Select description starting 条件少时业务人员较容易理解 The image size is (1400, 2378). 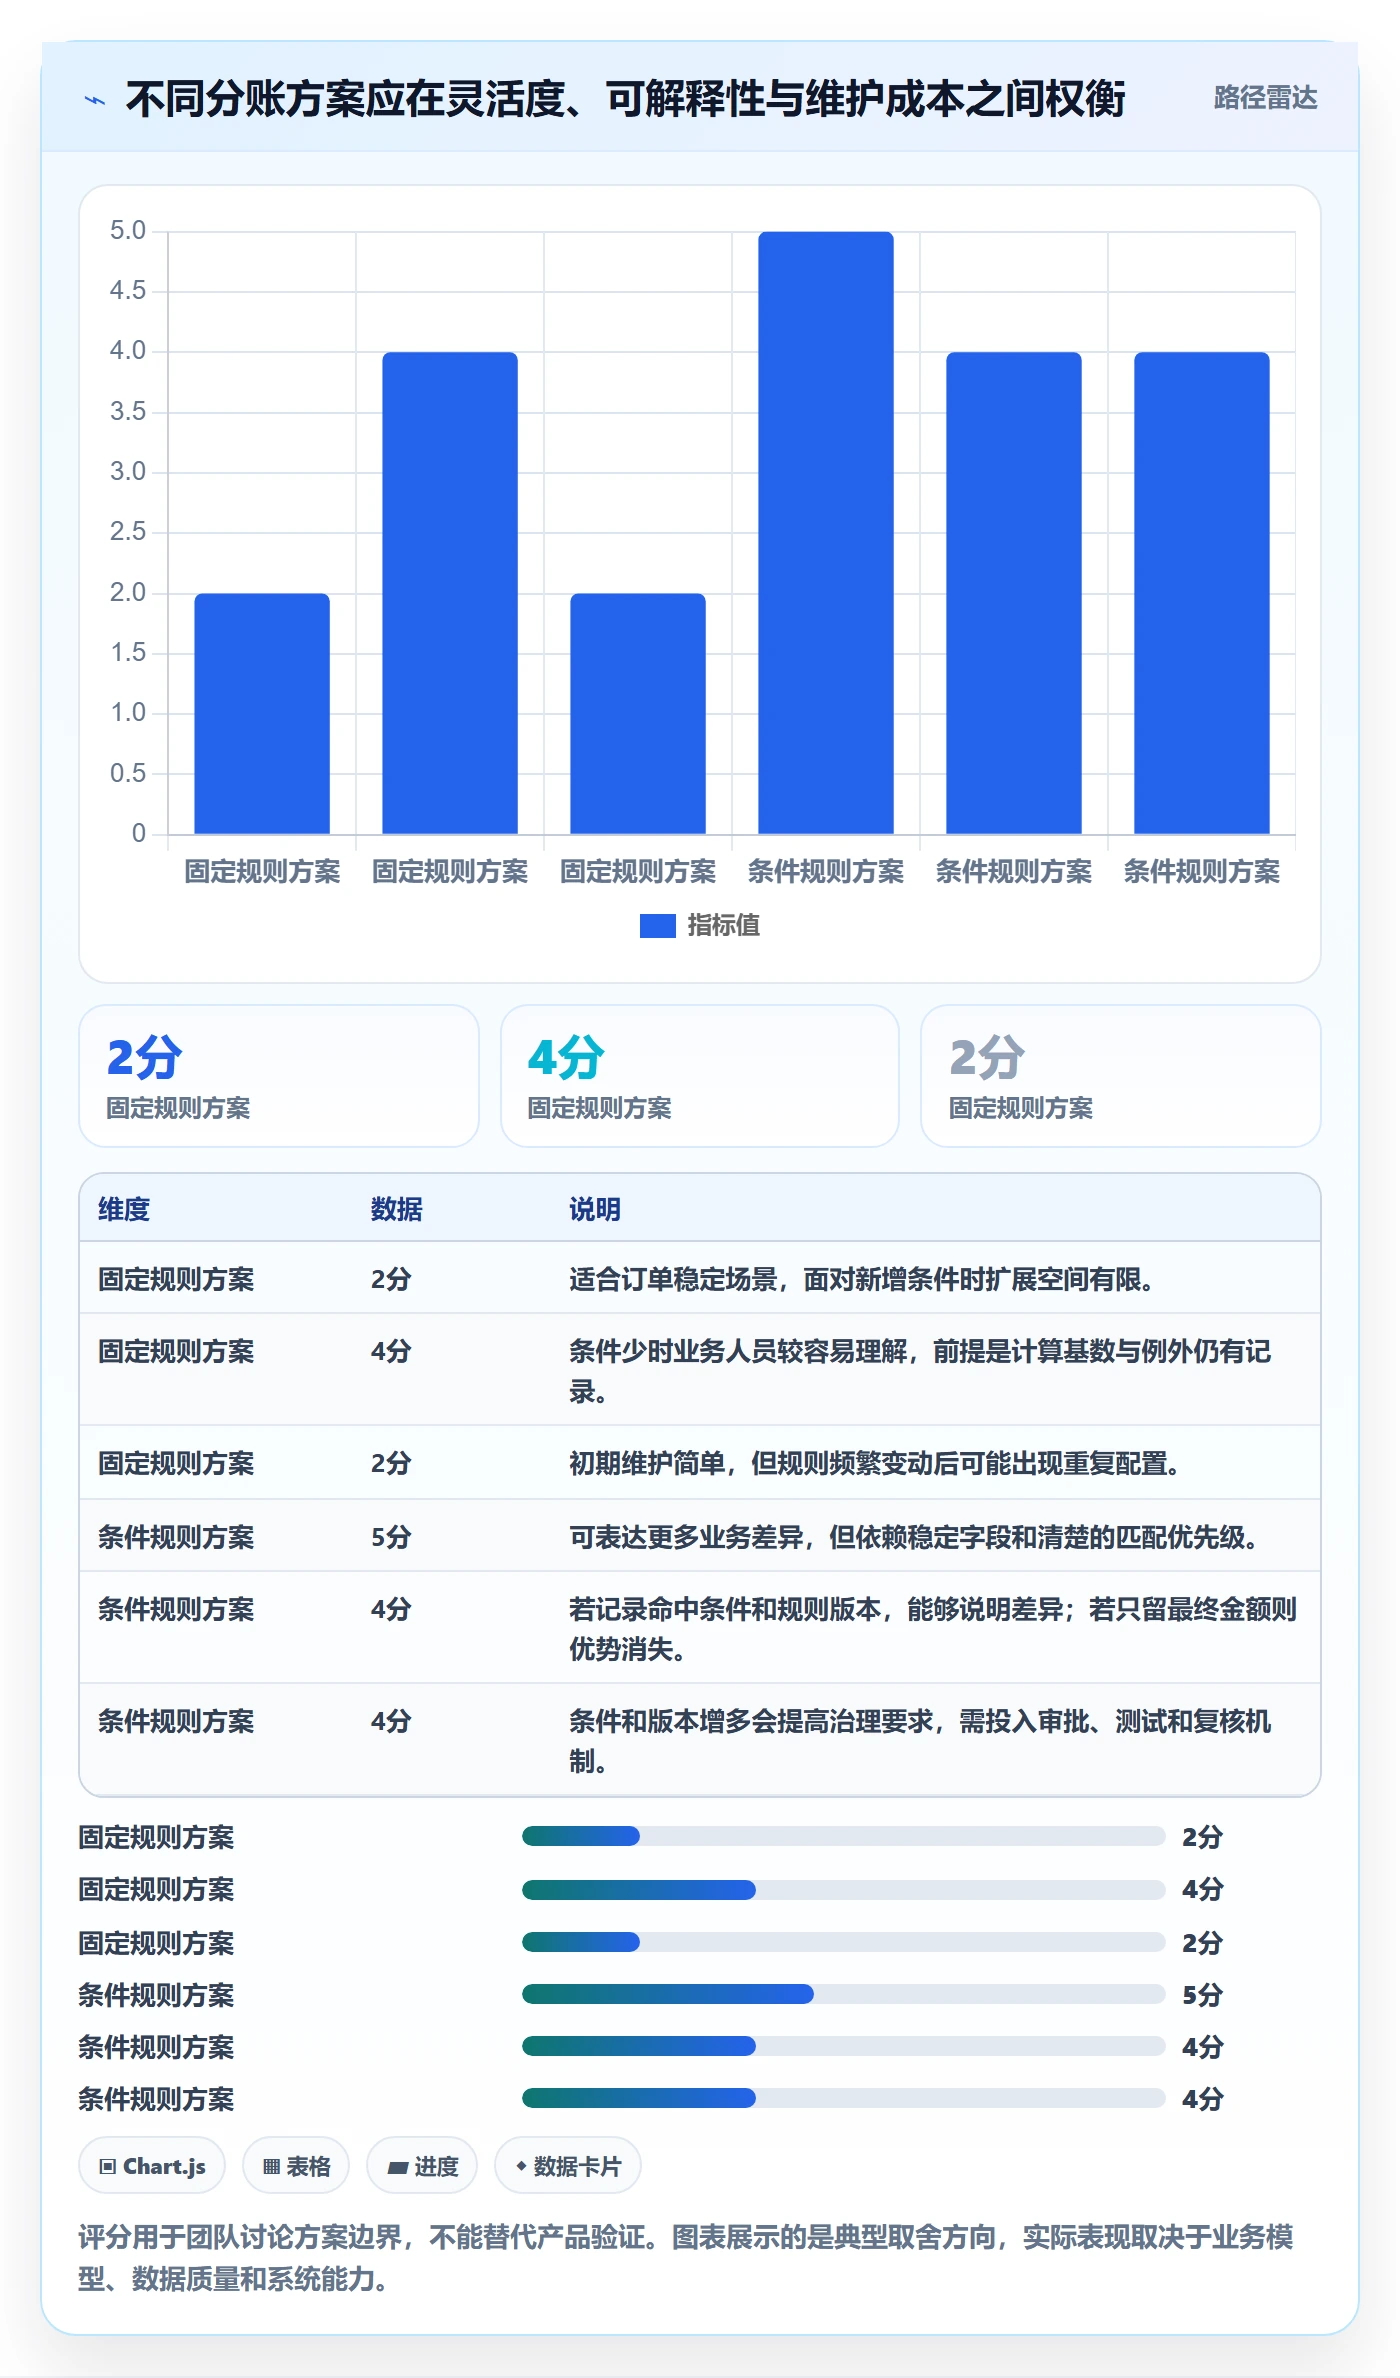(x=920, y=1371)
